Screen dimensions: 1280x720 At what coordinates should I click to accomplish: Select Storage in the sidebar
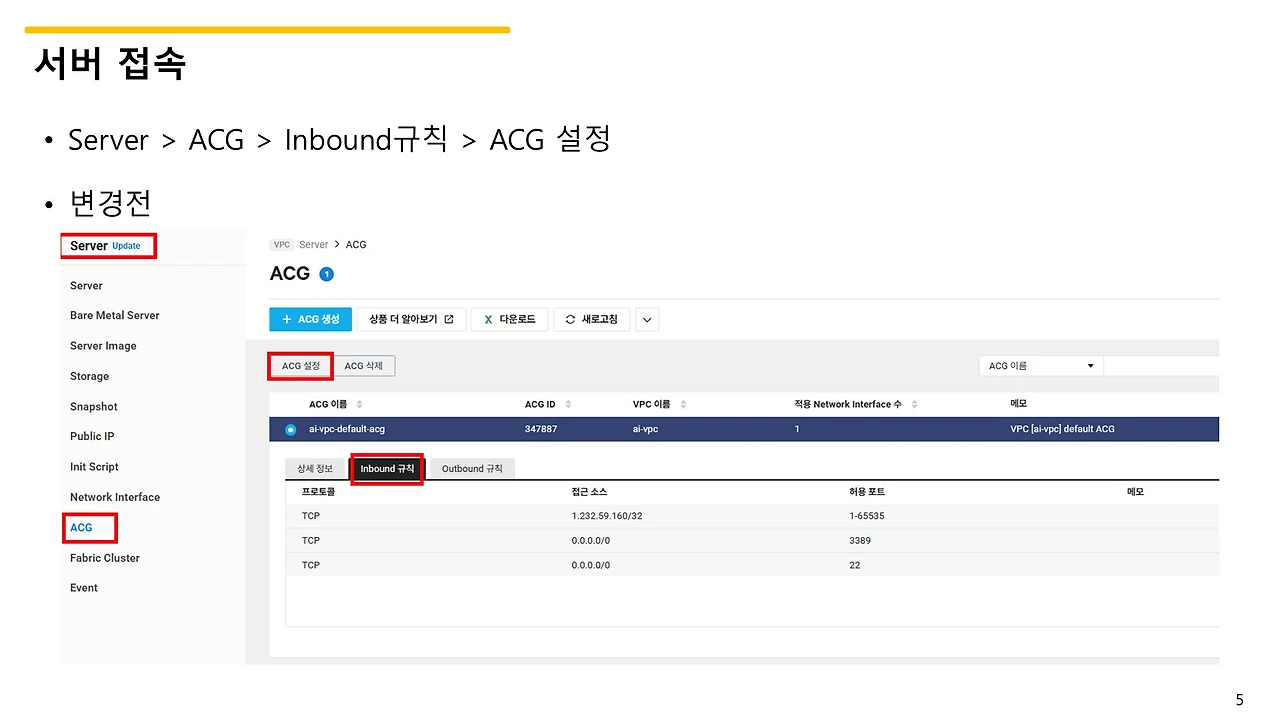[89, 376]
